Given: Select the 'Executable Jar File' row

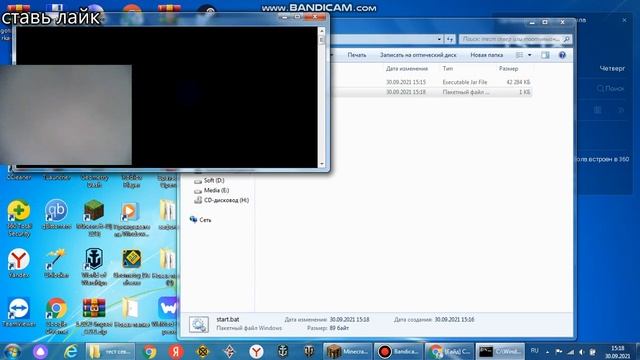Looking at the screenshot, I should tap(433, 82).
